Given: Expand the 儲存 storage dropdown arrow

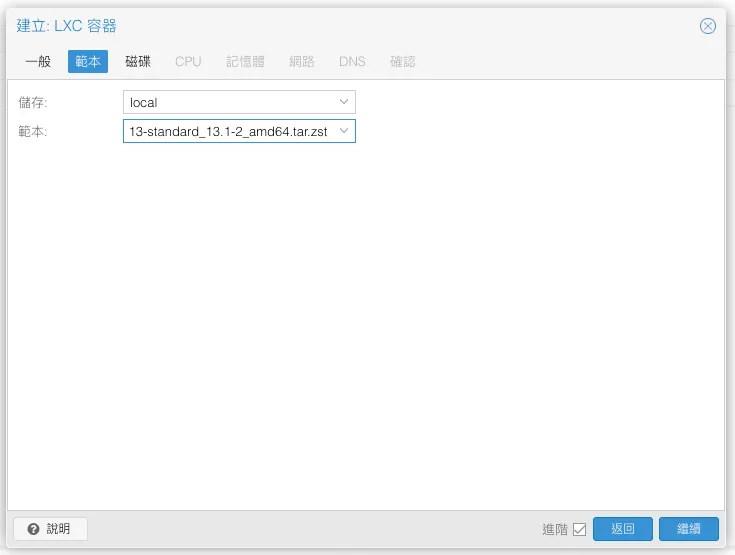Looking at the screenshot, I should 344,102.
